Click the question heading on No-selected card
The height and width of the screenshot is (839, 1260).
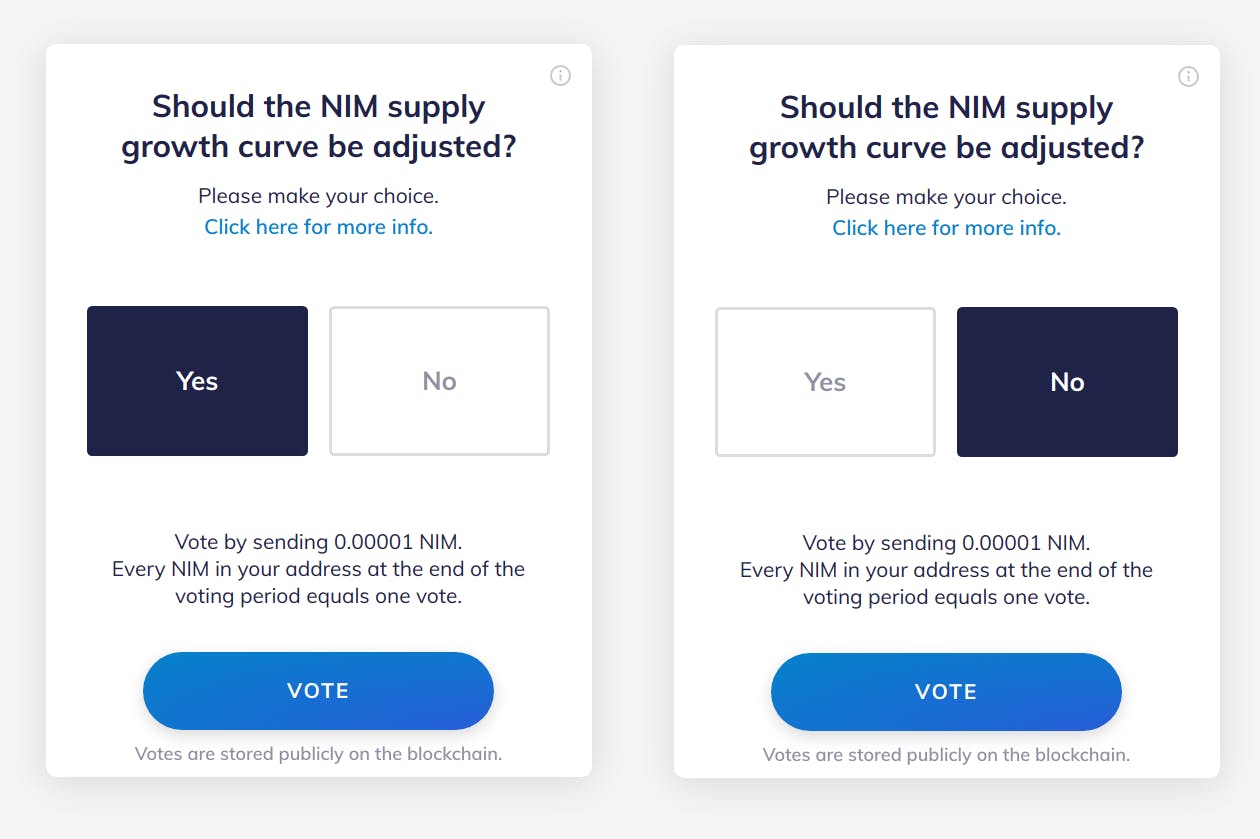pyautogui.click(x=946, y=127)
